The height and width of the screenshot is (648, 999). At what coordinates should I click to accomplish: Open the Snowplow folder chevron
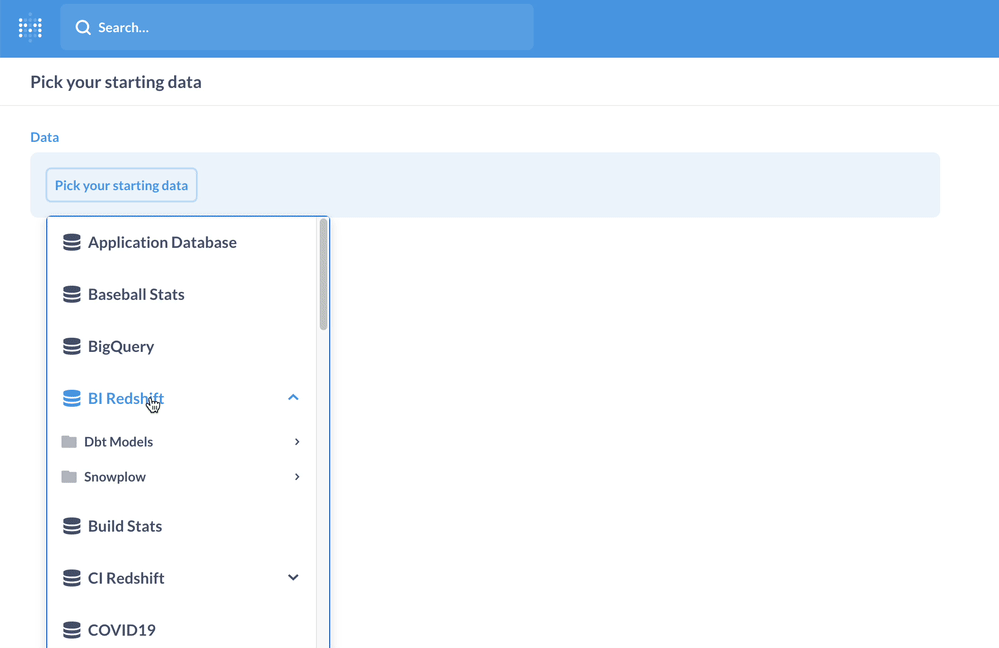point(296,476)
